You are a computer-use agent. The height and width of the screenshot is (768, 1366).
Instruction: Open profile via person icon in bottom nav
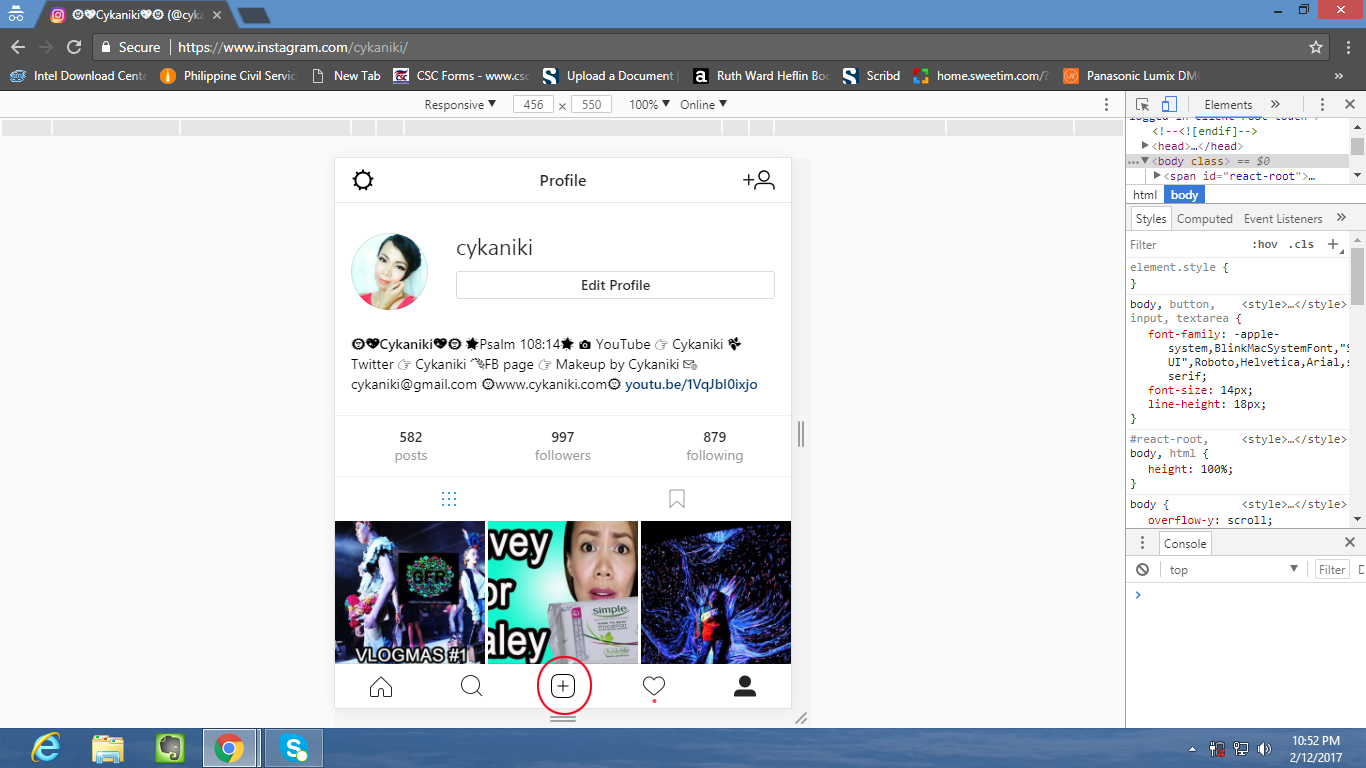[x=744, y=687]
